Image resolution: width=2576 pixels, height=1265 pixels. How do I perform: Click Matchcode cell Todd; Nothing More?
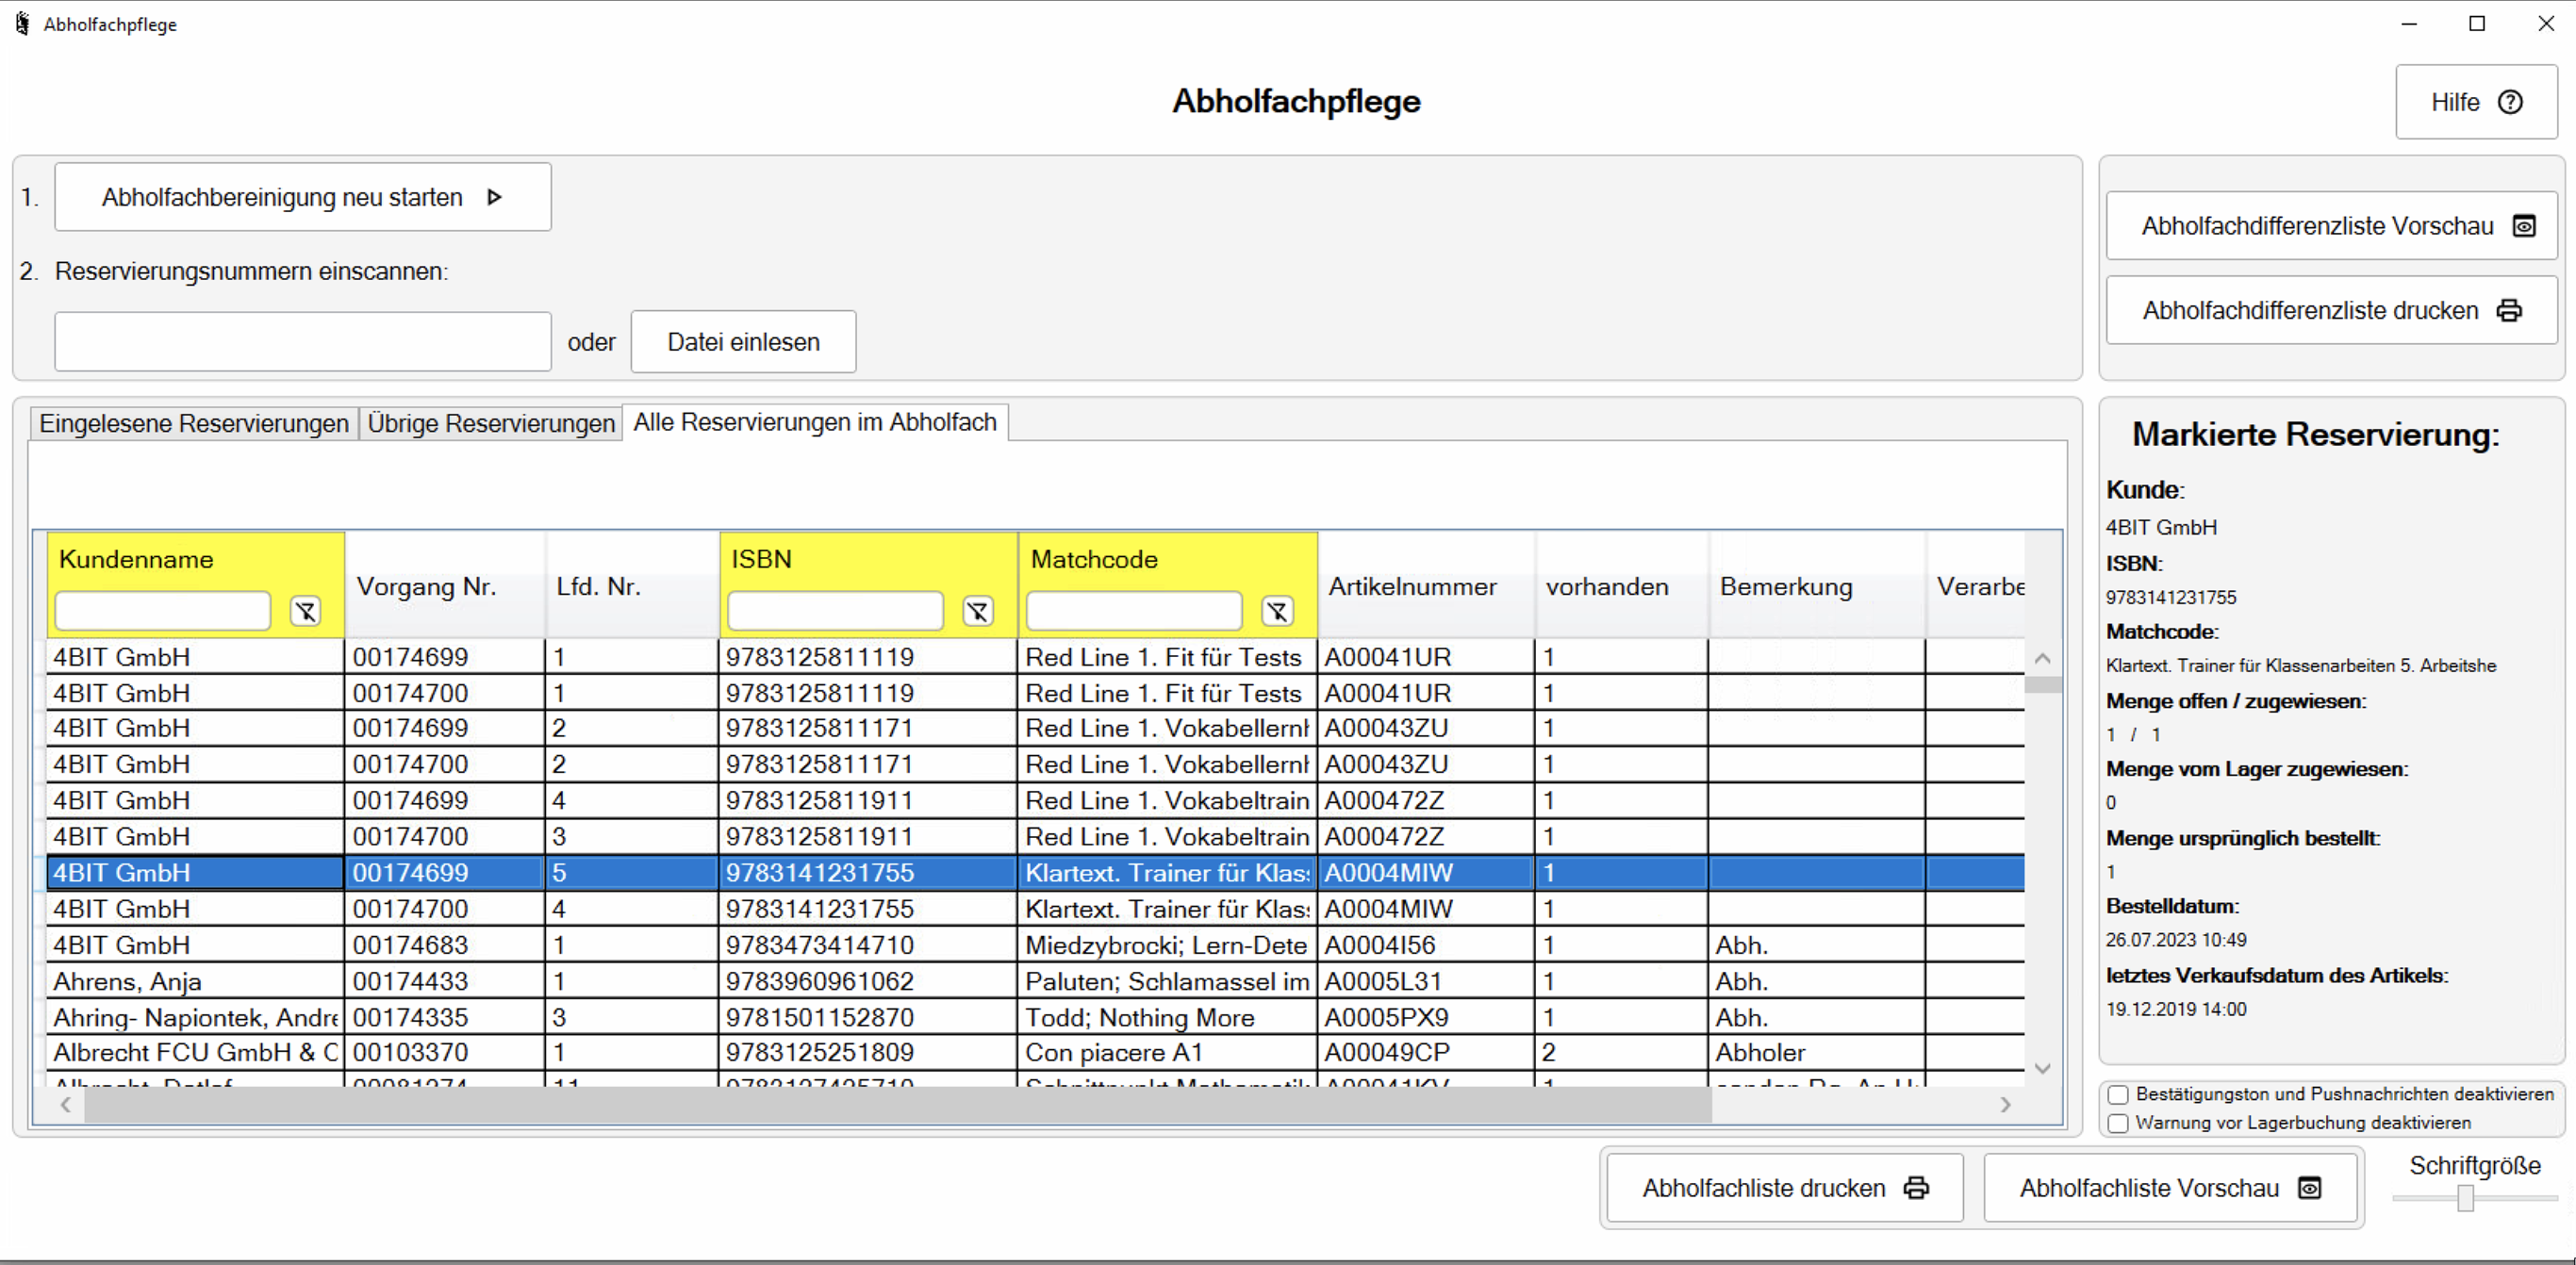tap(1168, 1017)
